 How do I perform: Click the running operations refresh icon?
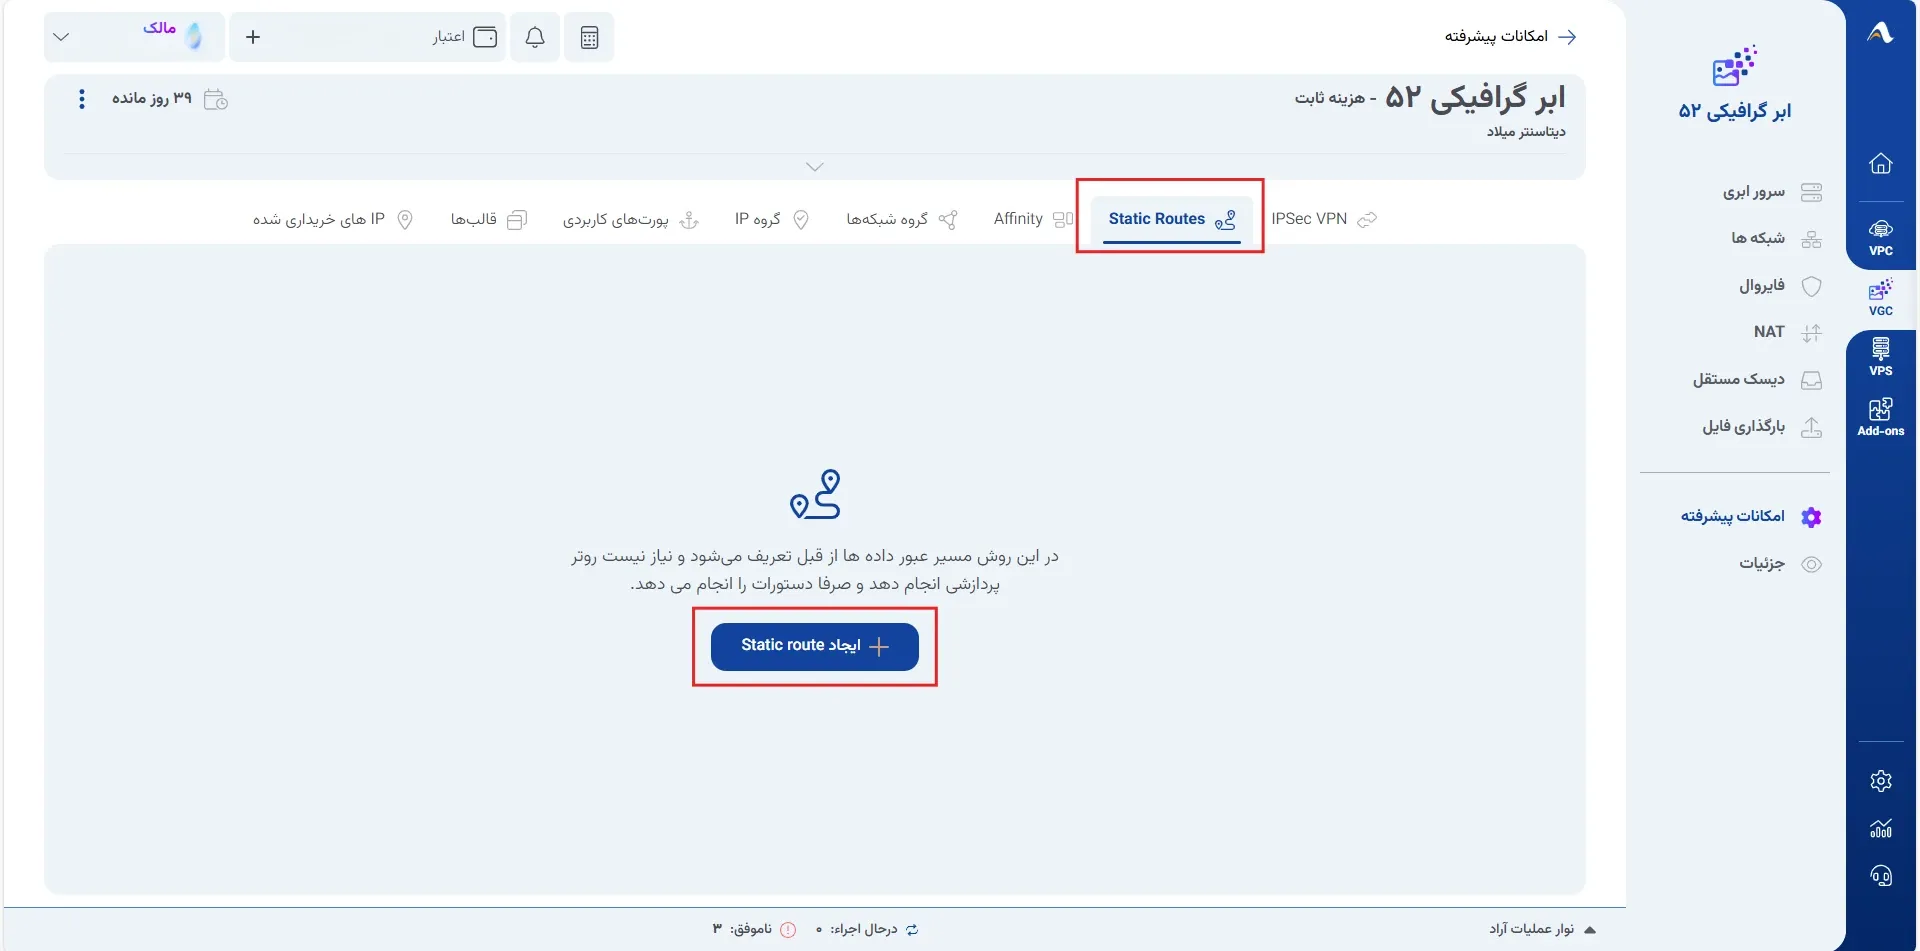(x=912, y=929)
